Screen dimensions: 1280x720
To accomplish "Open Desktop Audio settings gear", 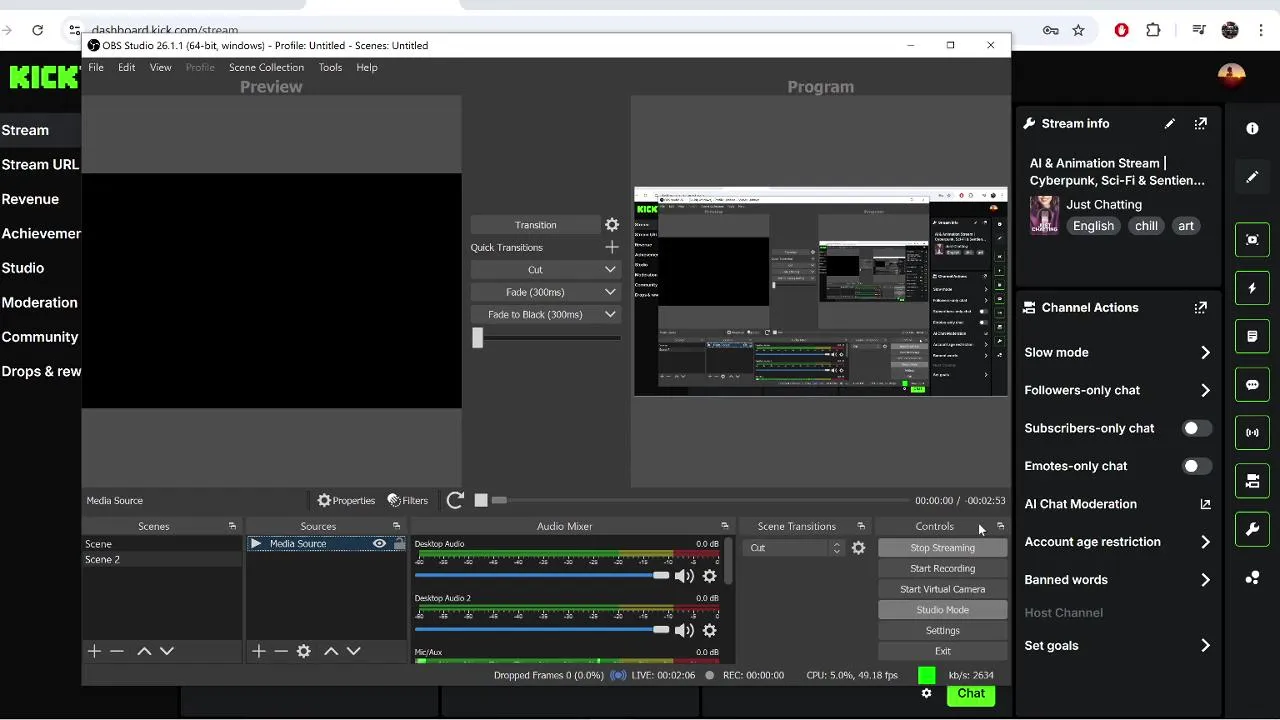I will [710, 576].
